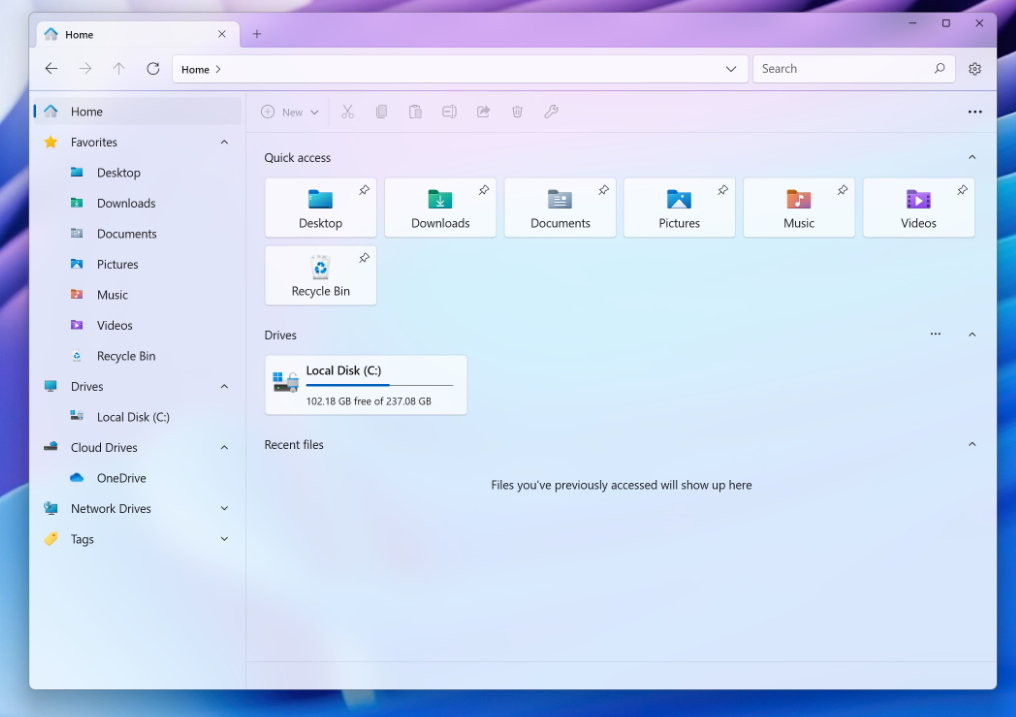Collapse the Quick access section
The width and height of the screenshot is (1016, 717).
(971, 158)
